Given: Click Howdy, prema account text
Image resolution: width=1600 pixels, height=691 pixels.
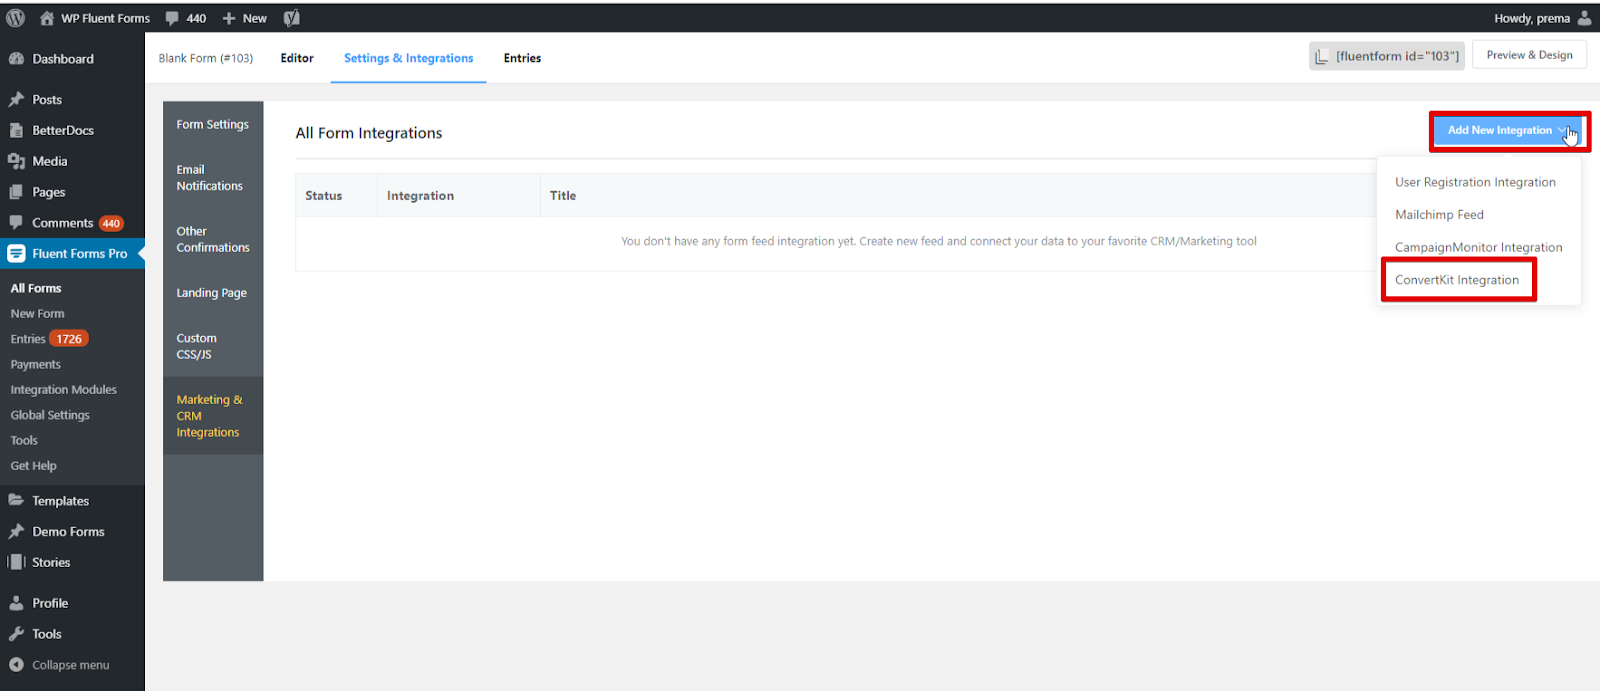Looking at the screenshot, I should click(x=1532, y=18).
